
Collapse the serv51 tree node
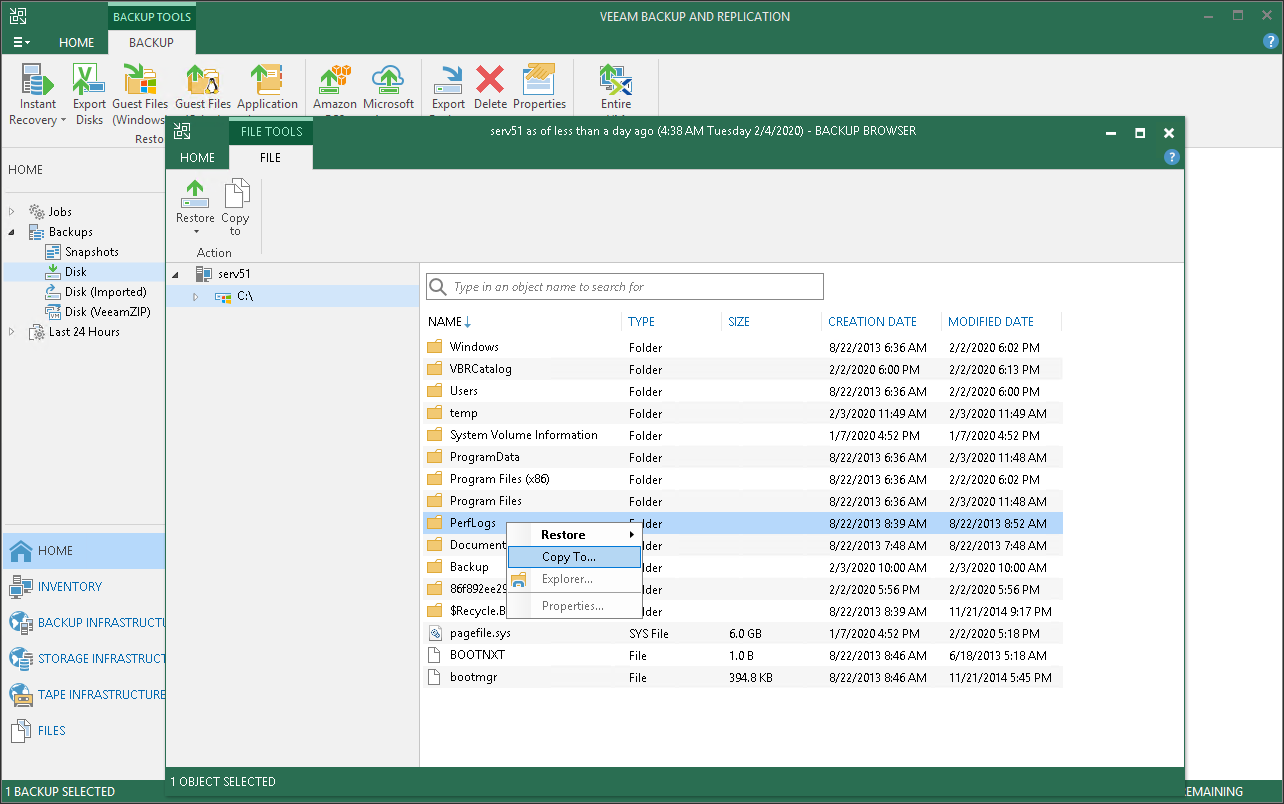pyautogui.click(x=177, y=274)
